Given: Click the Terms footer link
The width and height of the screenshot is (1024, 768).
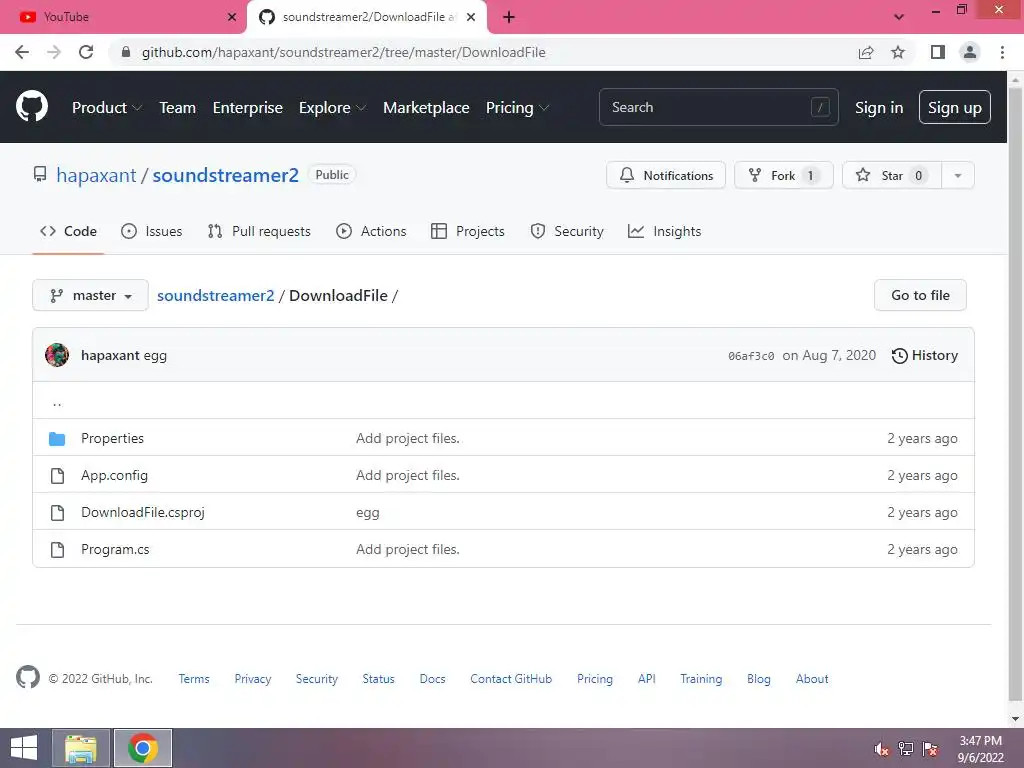Looking at the screenshot, I should pyautogui.click(x=194, y=679).
